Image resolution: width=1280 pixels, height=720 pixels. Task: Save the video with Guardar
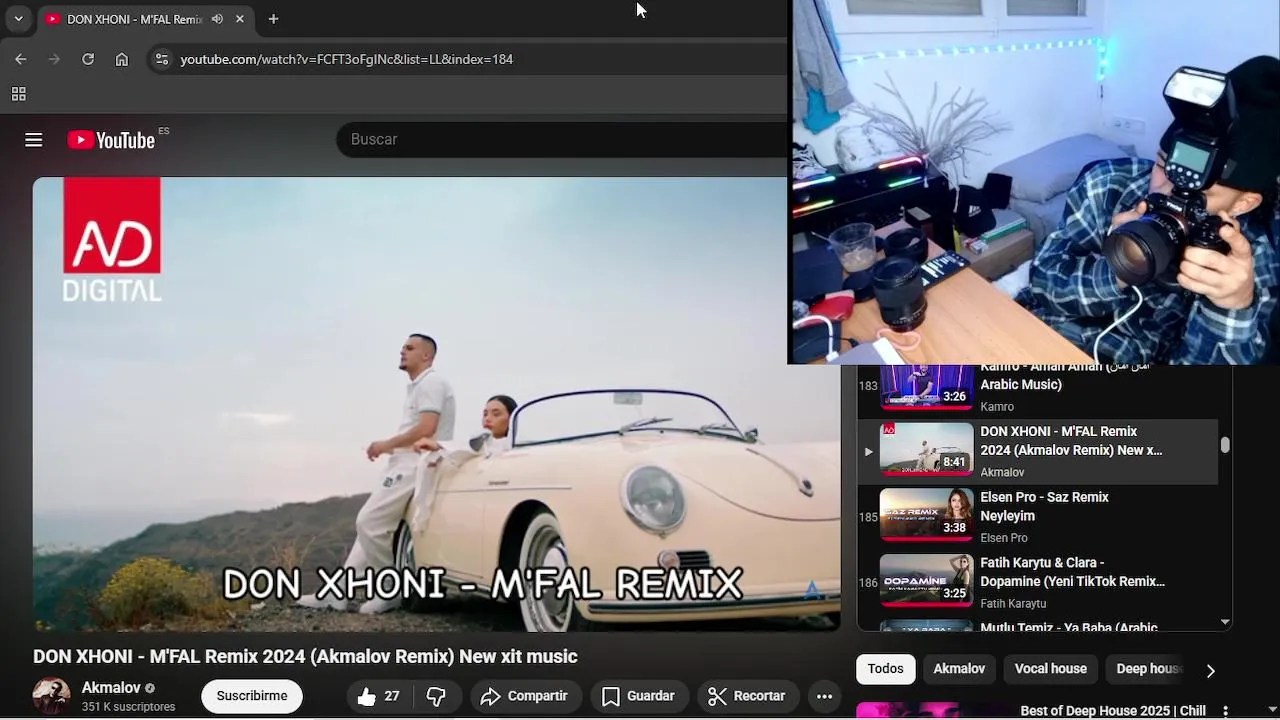coord(640,696)
